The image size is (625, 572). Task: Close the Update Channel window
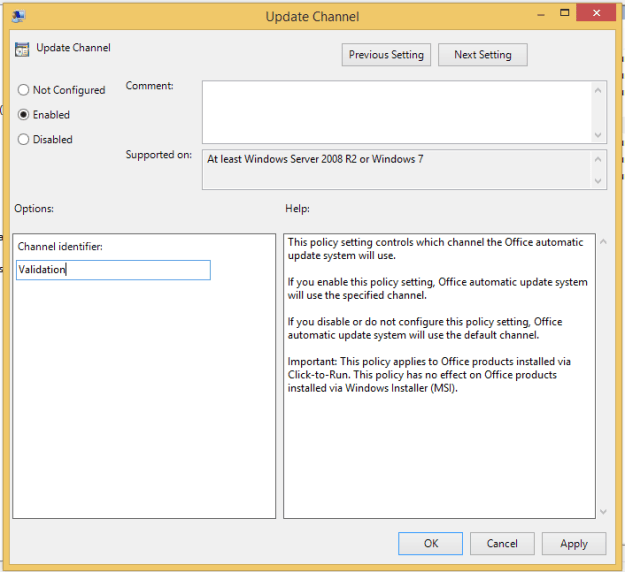[x=596, y=13]
